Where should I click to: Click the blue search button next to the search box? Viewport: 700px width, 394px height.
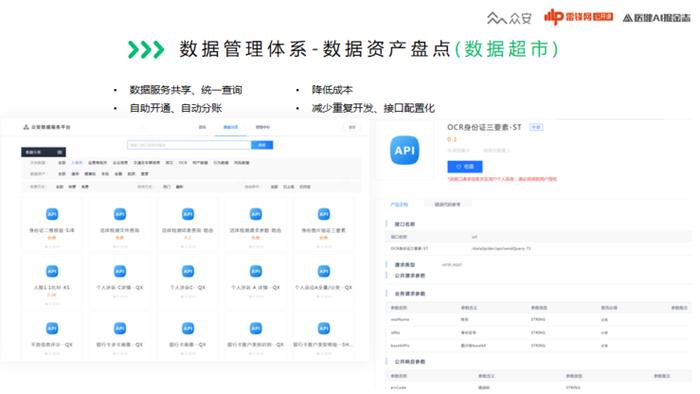(x=262, y=145)
